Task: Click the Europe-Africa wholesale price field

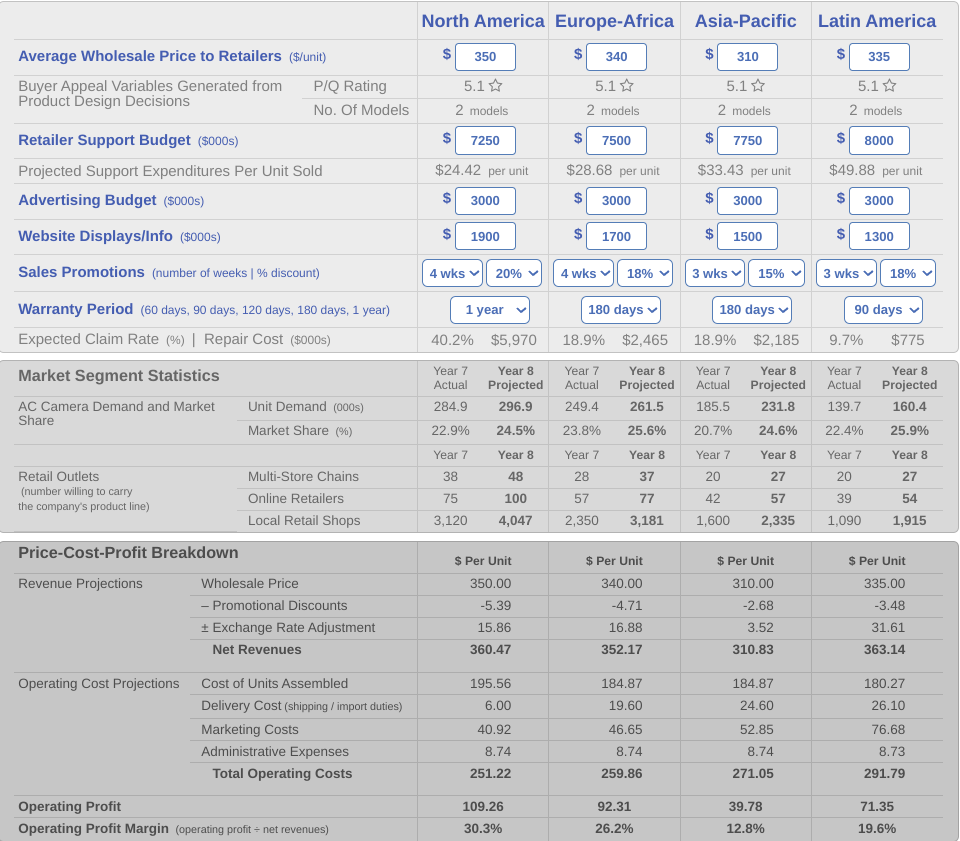Action: tap(616, 57)
